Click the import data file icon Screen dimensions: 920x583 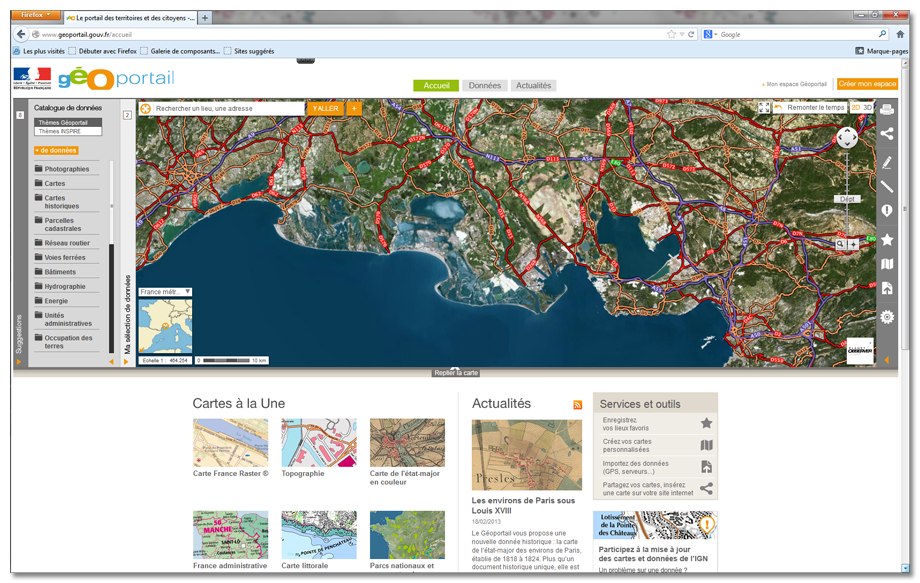[x=886, y=289]
